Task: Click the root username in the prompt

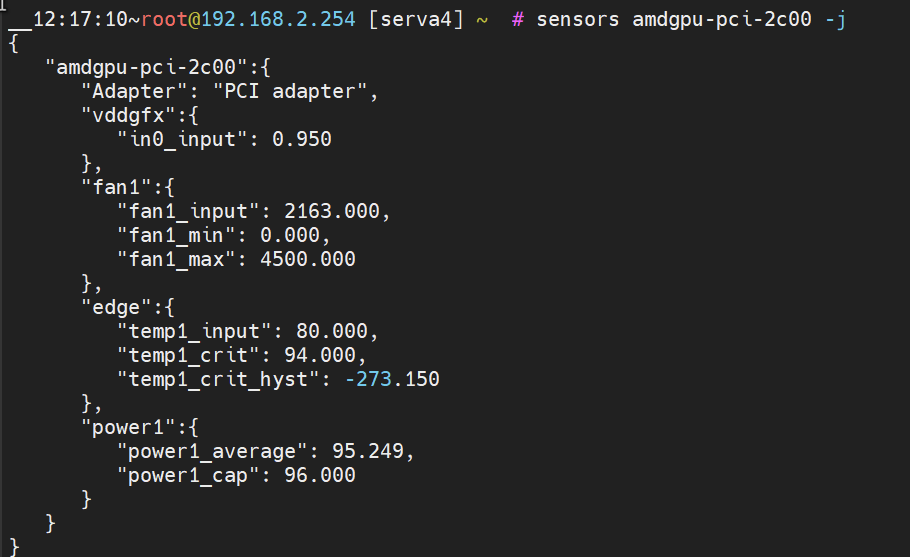Action: (x=164, y=19)
